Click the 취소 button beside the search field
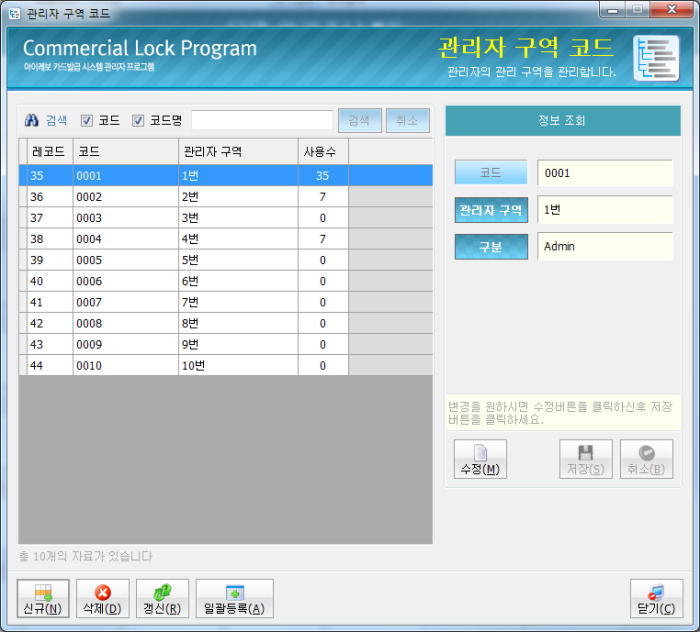The width and height of the screenshot is (700, 632). click(408, 121)
